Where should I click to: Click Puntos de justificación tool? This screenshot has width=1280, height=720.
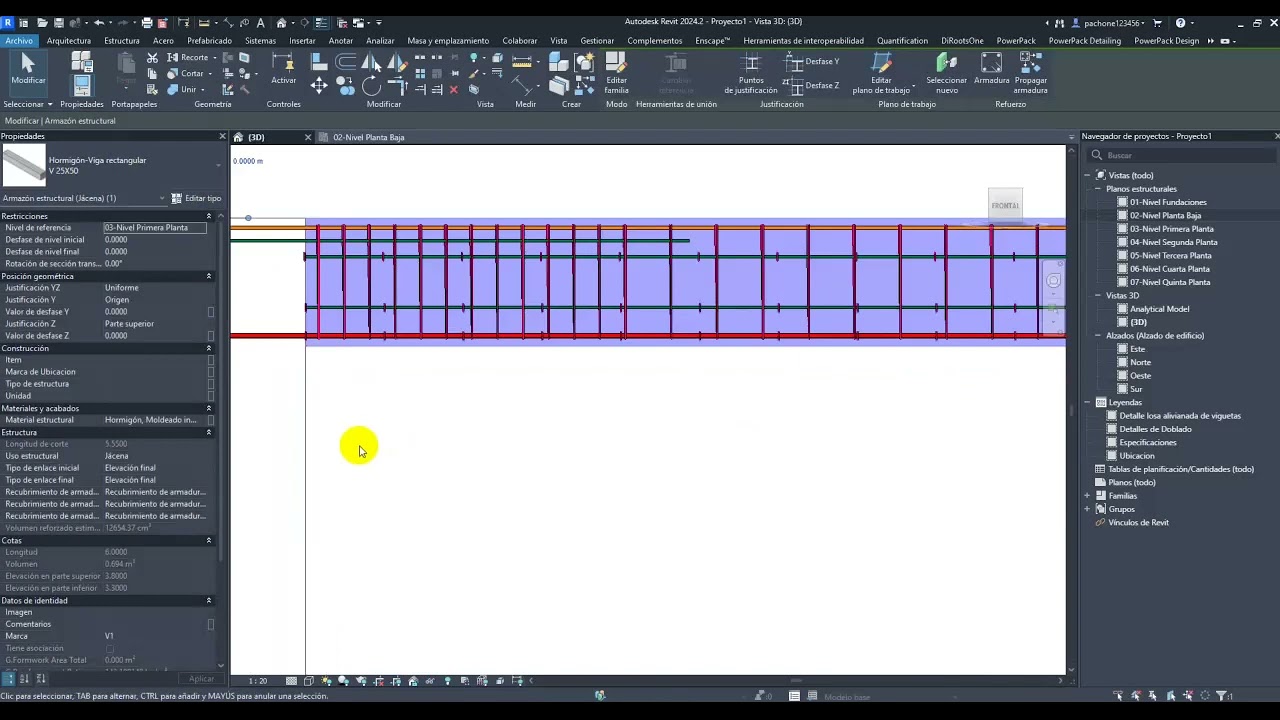pyautogui.click(x=750, y=72)
